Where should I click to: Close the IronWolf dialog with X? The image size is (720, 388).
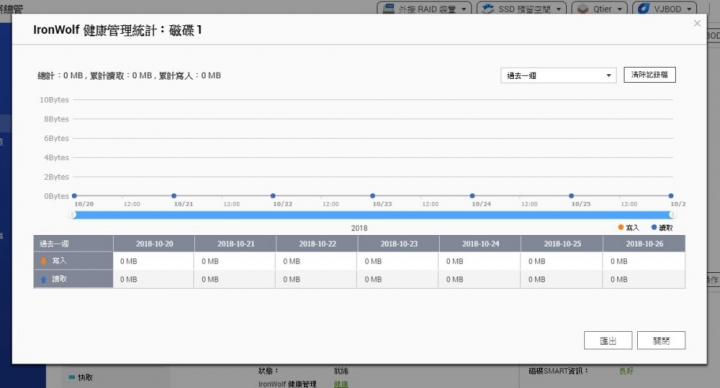(697, 23)
